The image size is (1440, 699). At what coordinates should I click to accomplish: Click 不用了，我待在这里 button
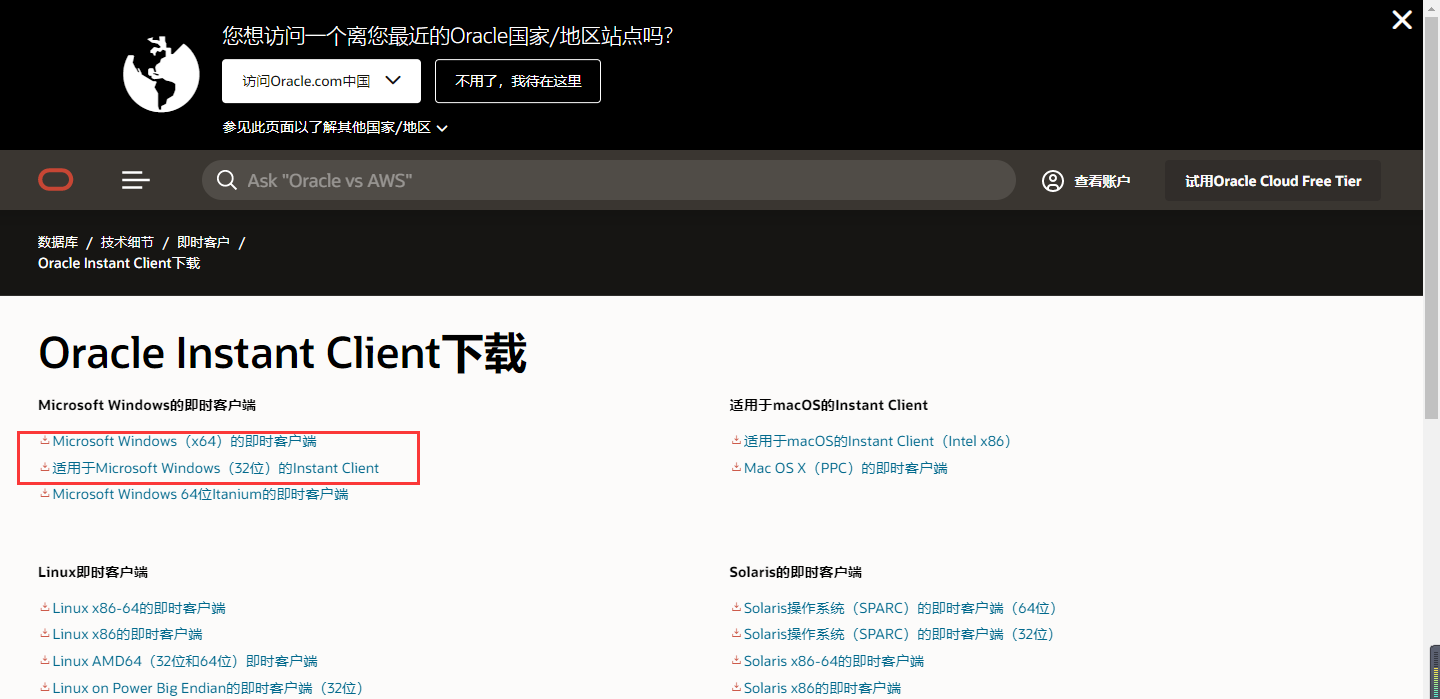point(517,81)
